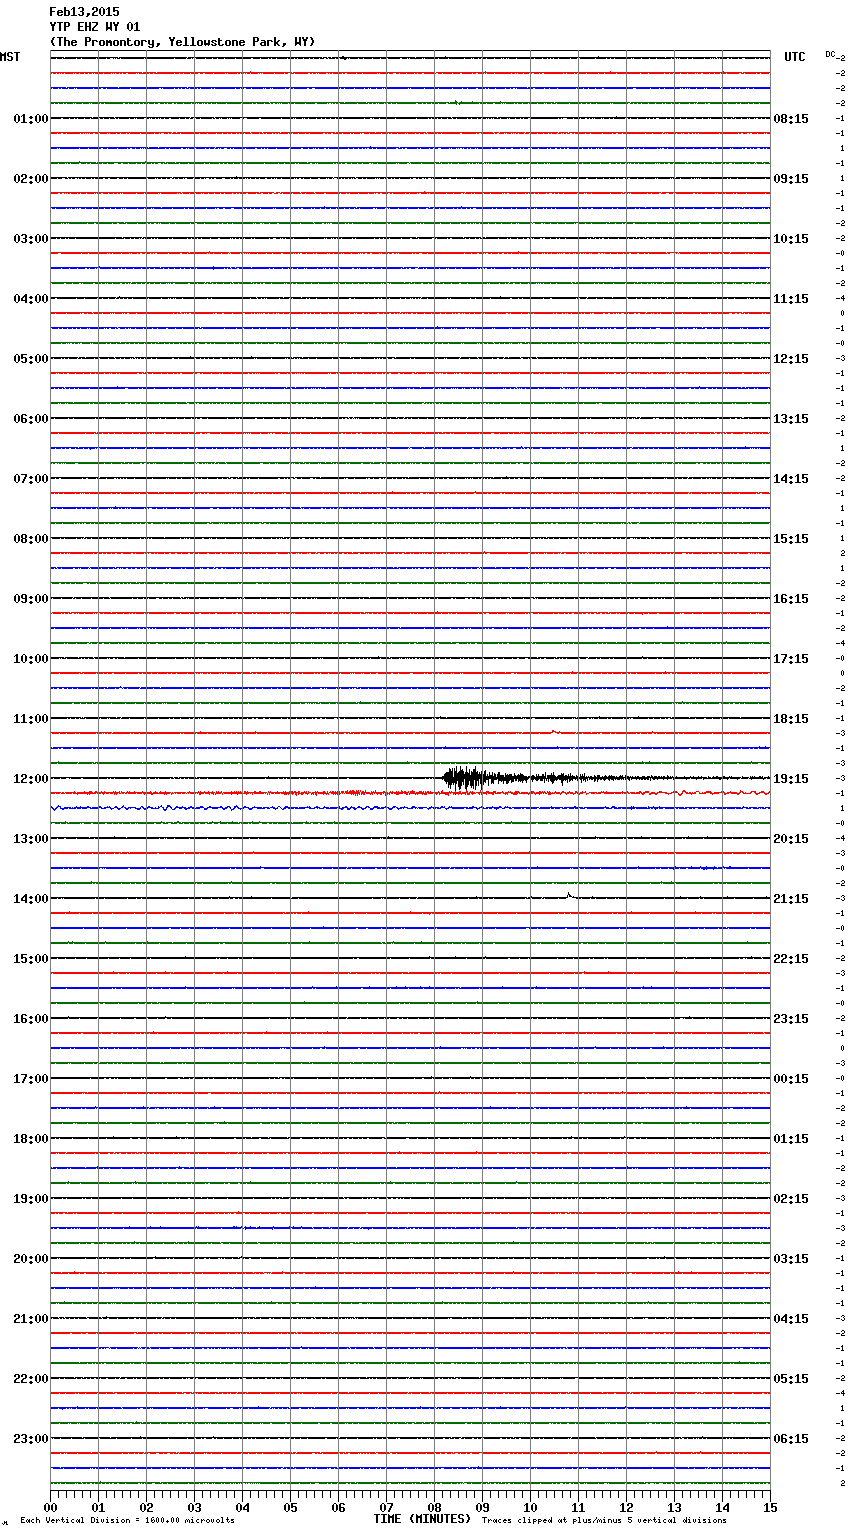
Task: Select the 07:00 MST time label
Action: click(x=31, y=479)
